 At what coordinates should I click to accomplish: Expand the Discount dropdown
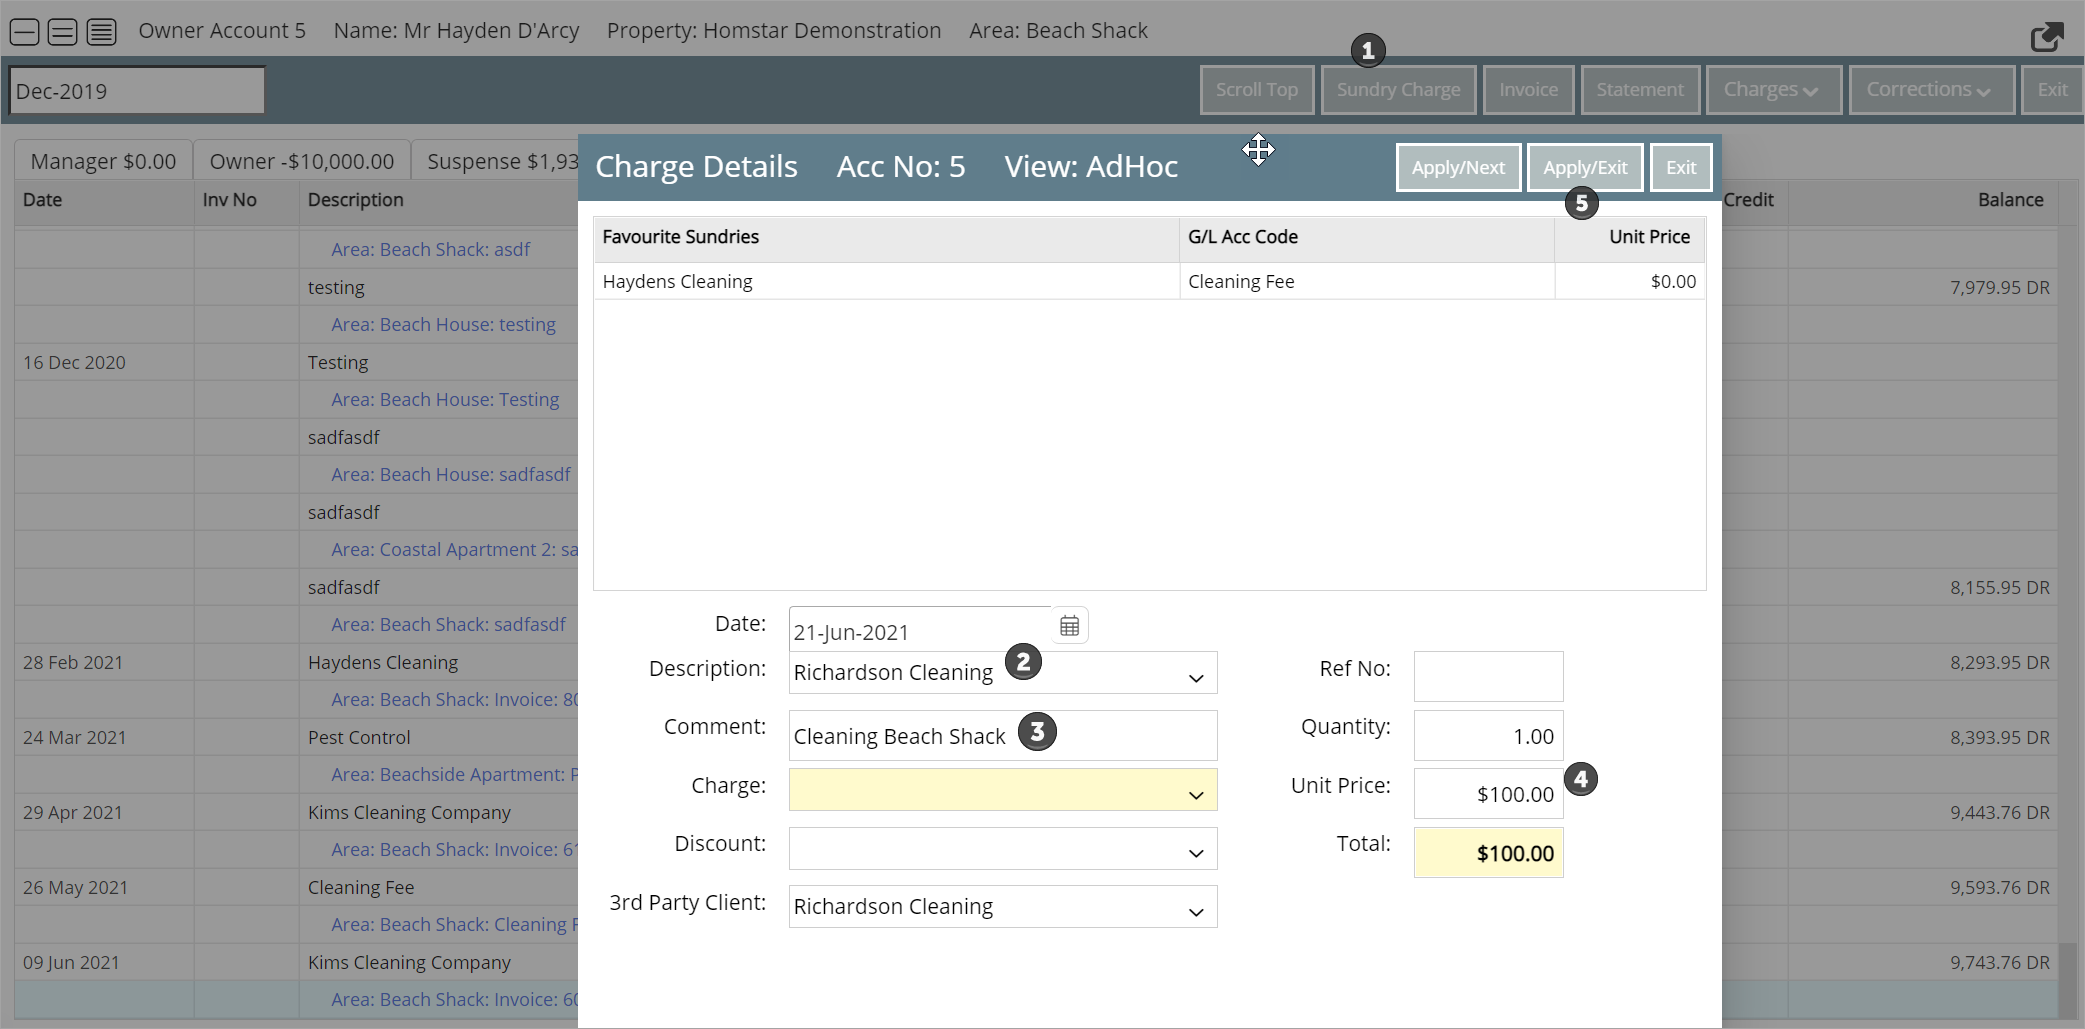click(1195, 853)
